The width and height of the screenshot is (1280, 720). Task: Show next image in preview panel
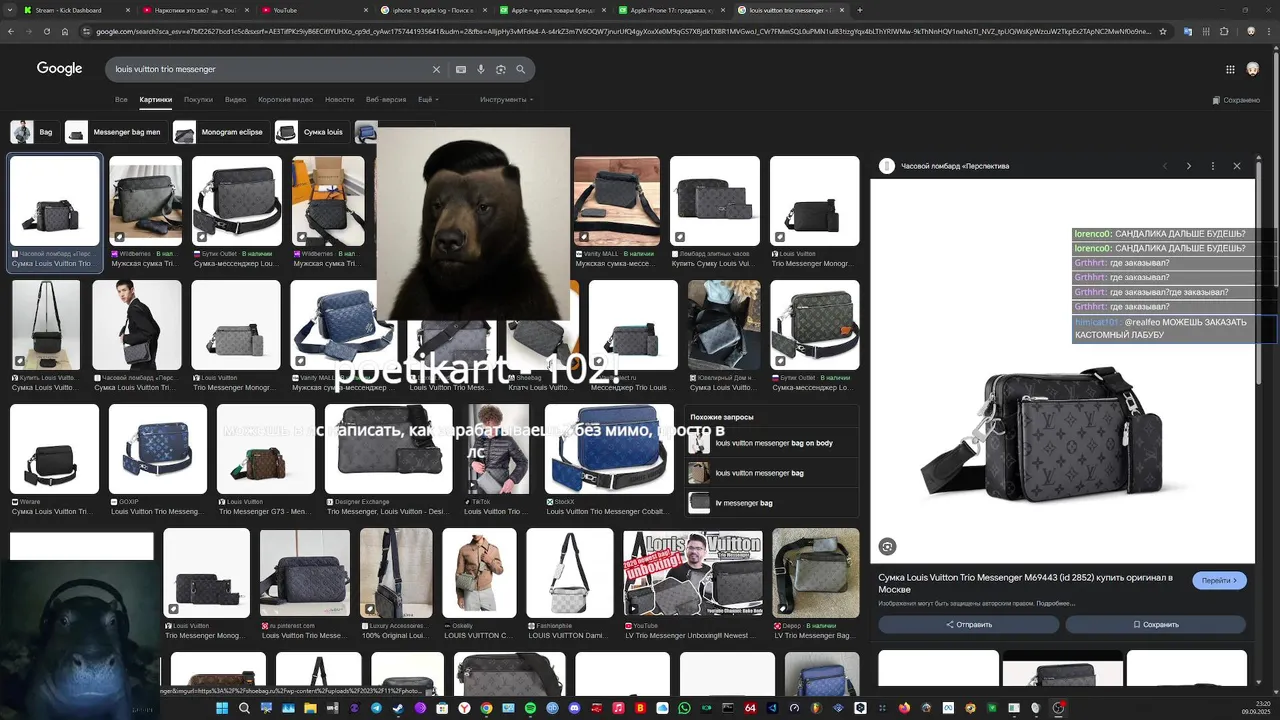1189,166
